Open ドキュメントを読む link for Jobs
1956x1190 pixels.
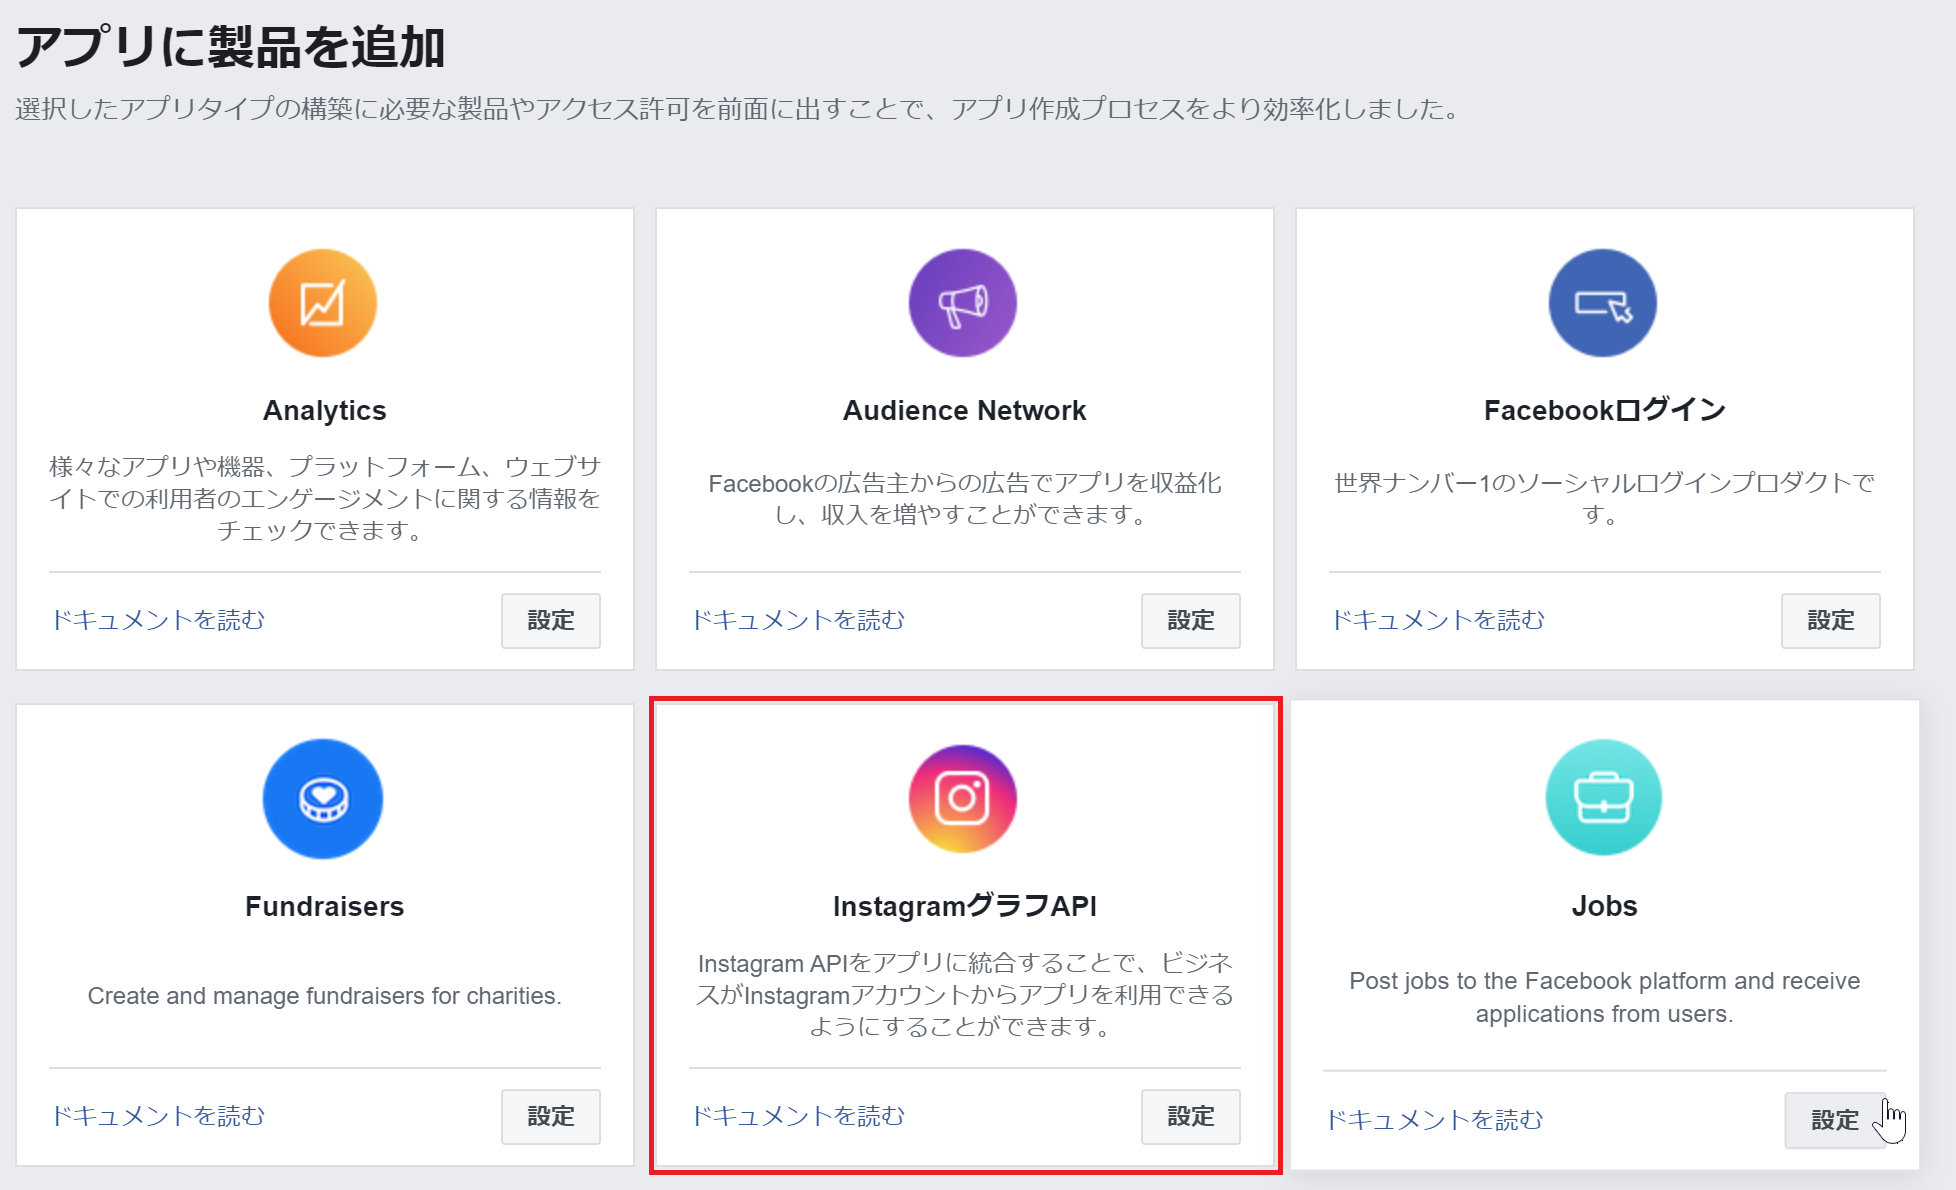[1435, 1120]
